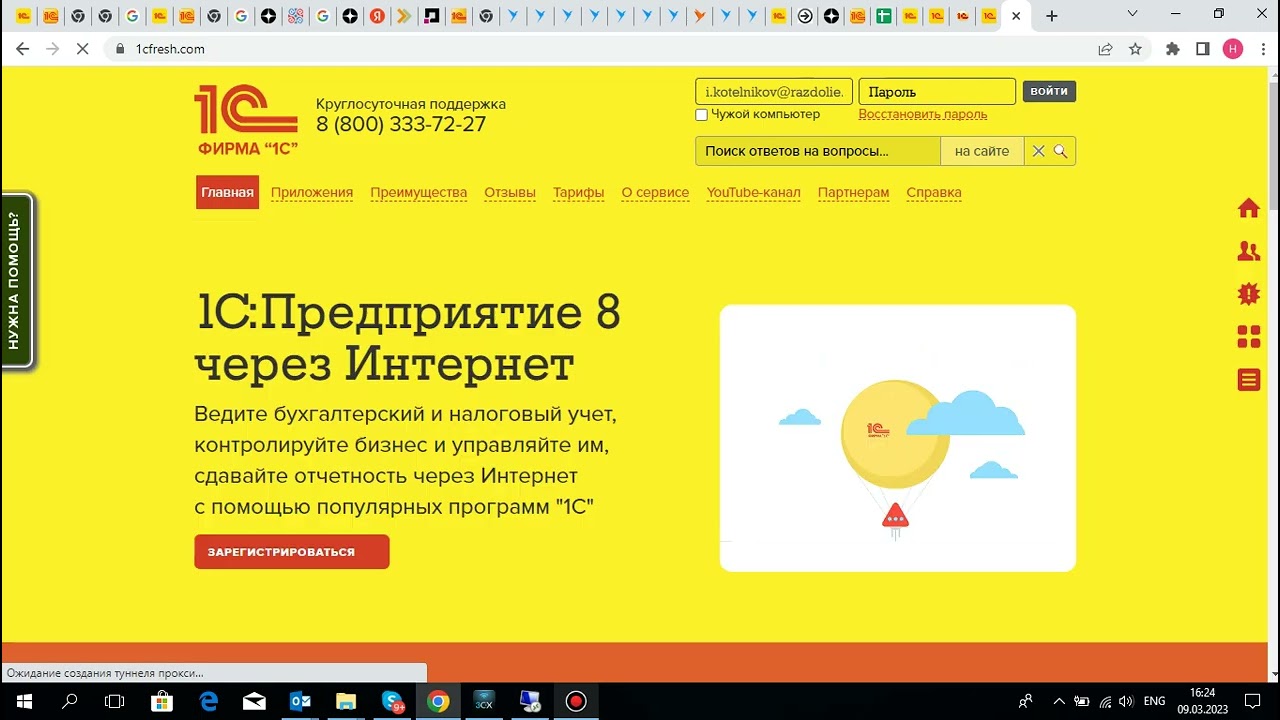Open Windows Start menu

pyautogui.click(x=23, y=701)
